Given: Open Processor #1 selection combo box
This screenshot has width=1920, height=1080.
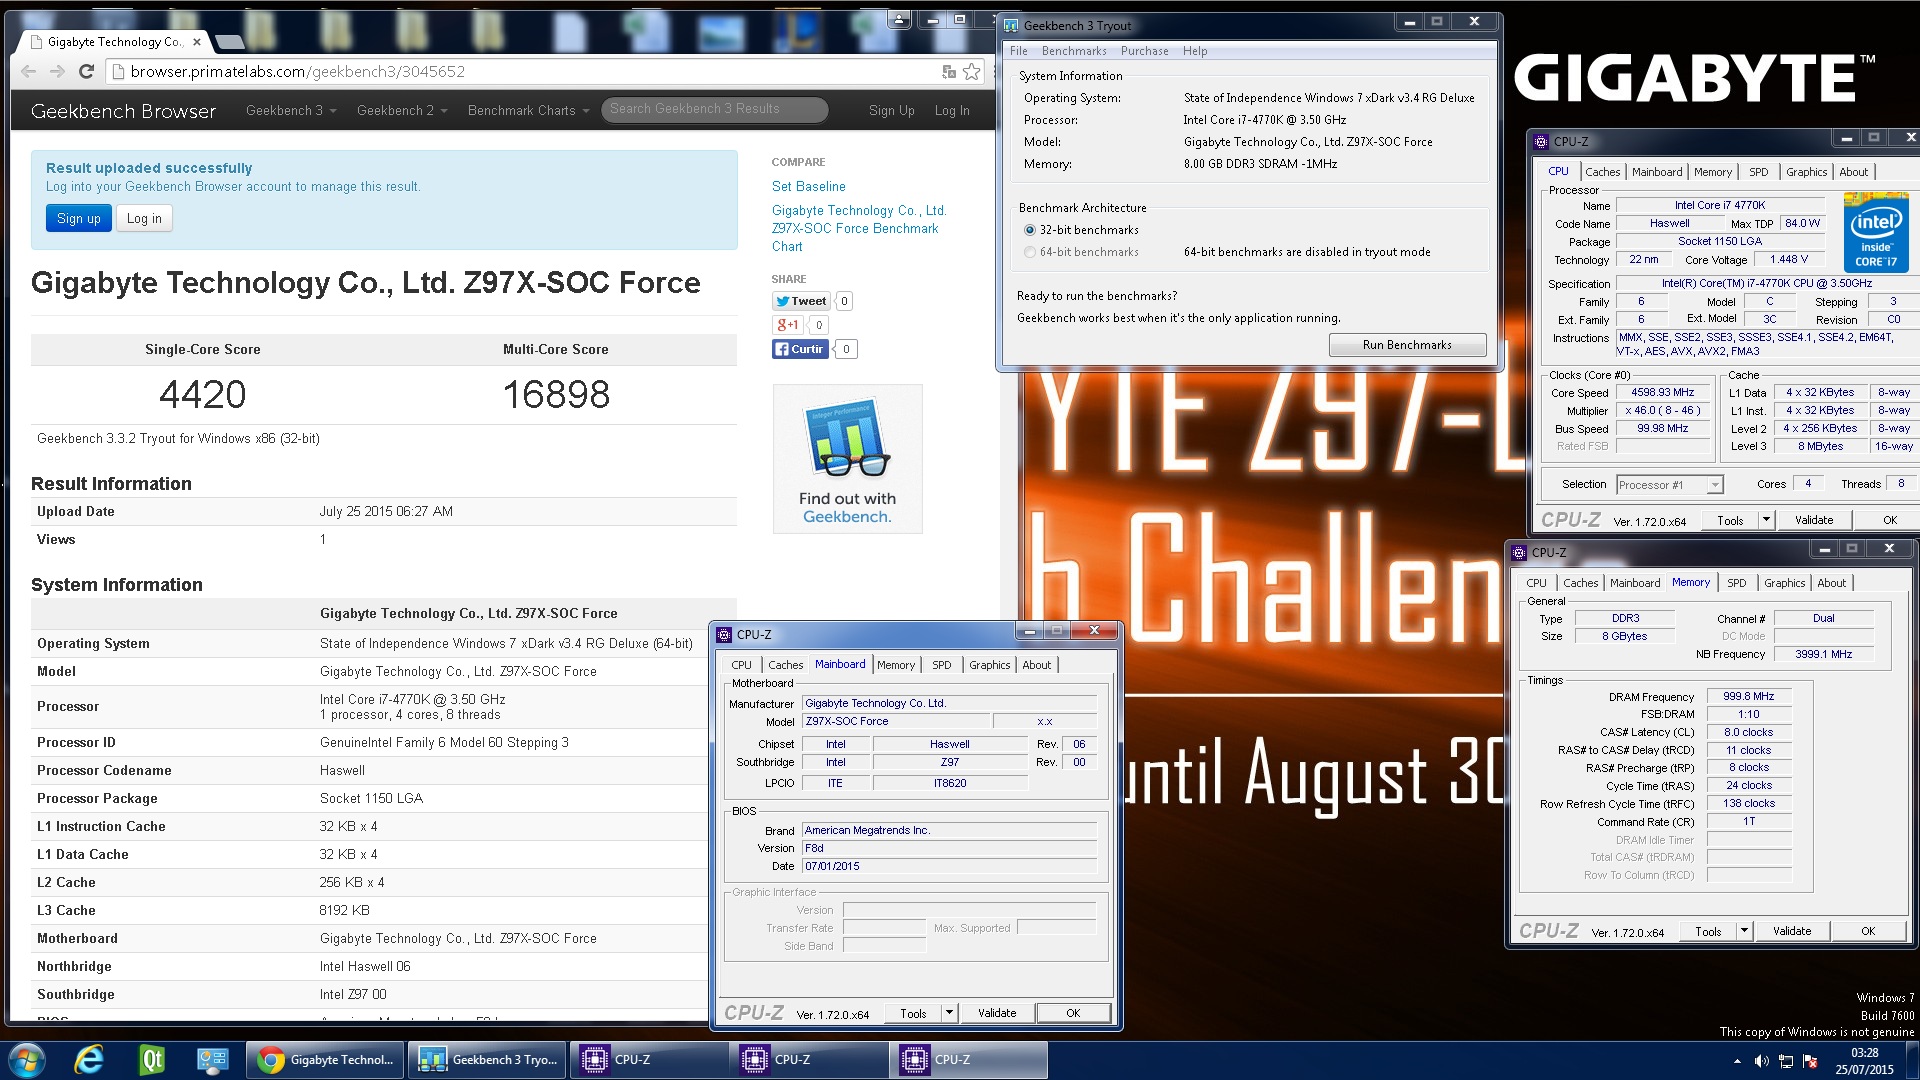Looking at the screenshot, I should (x=1669, y=485).
